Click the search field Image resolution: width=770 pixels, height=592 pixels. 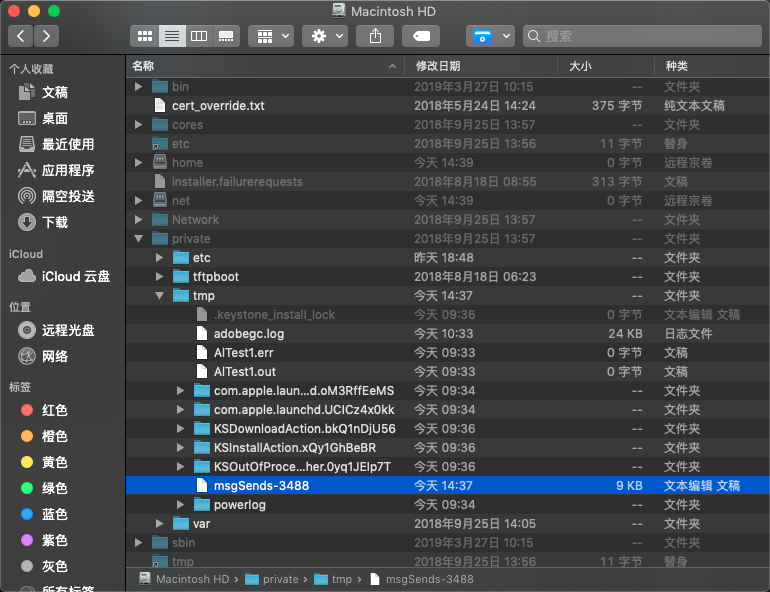(x=642, y=36)
